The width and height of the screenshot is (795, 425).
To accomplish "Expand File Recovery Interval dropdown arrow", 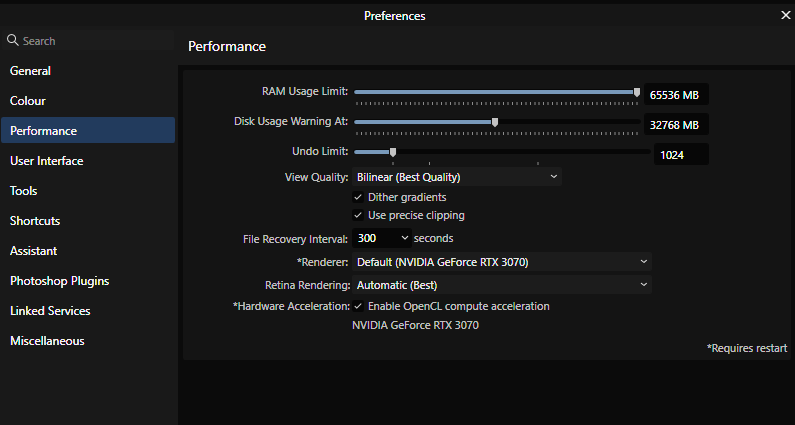I will 405,238.
